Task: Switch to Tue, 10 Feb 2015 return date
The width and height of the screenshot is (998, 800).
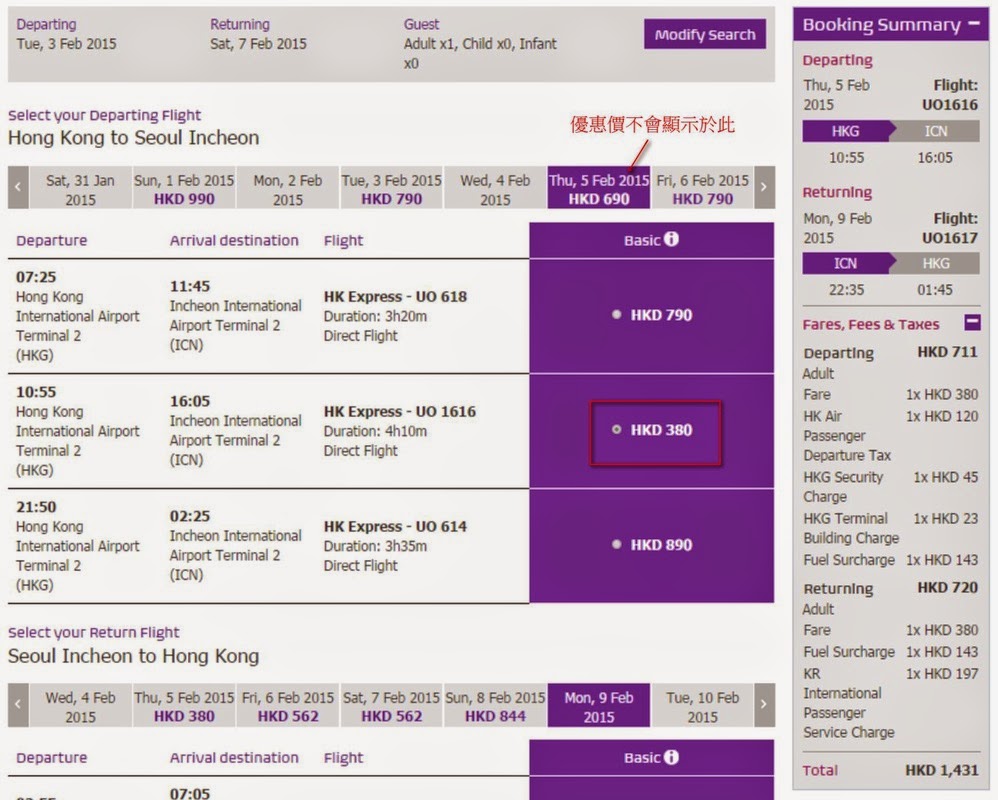Action: [x=702, y=706]
